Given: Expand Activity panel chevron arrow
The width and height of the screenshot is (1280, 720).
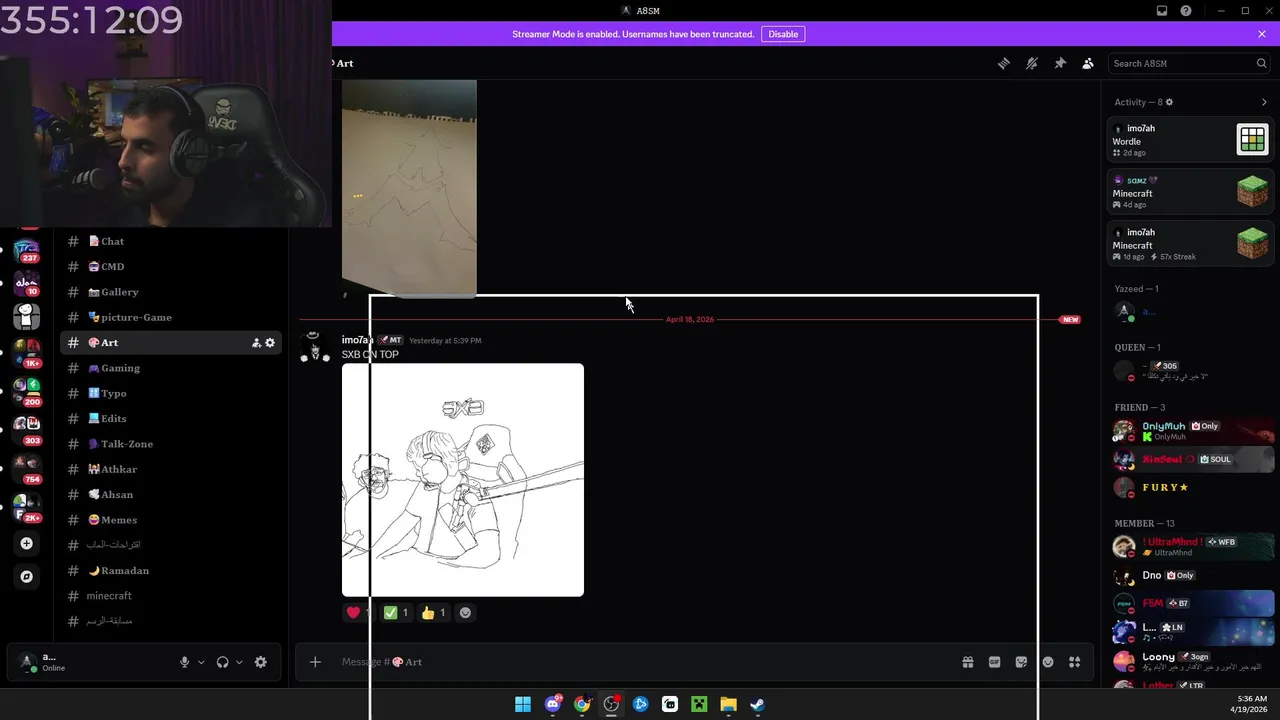Looking at the screenshot, I should 1264,102.
